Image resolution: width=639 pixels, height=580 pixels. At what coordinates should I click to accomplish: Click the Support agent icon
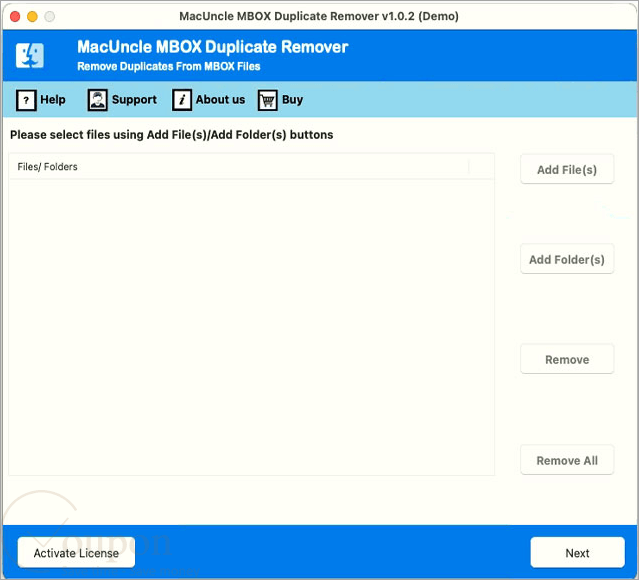(97, 100)
